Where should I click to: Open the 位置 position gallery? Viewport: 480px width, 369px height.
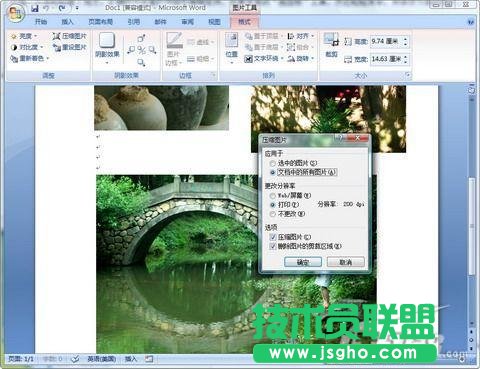pos(231,49)
